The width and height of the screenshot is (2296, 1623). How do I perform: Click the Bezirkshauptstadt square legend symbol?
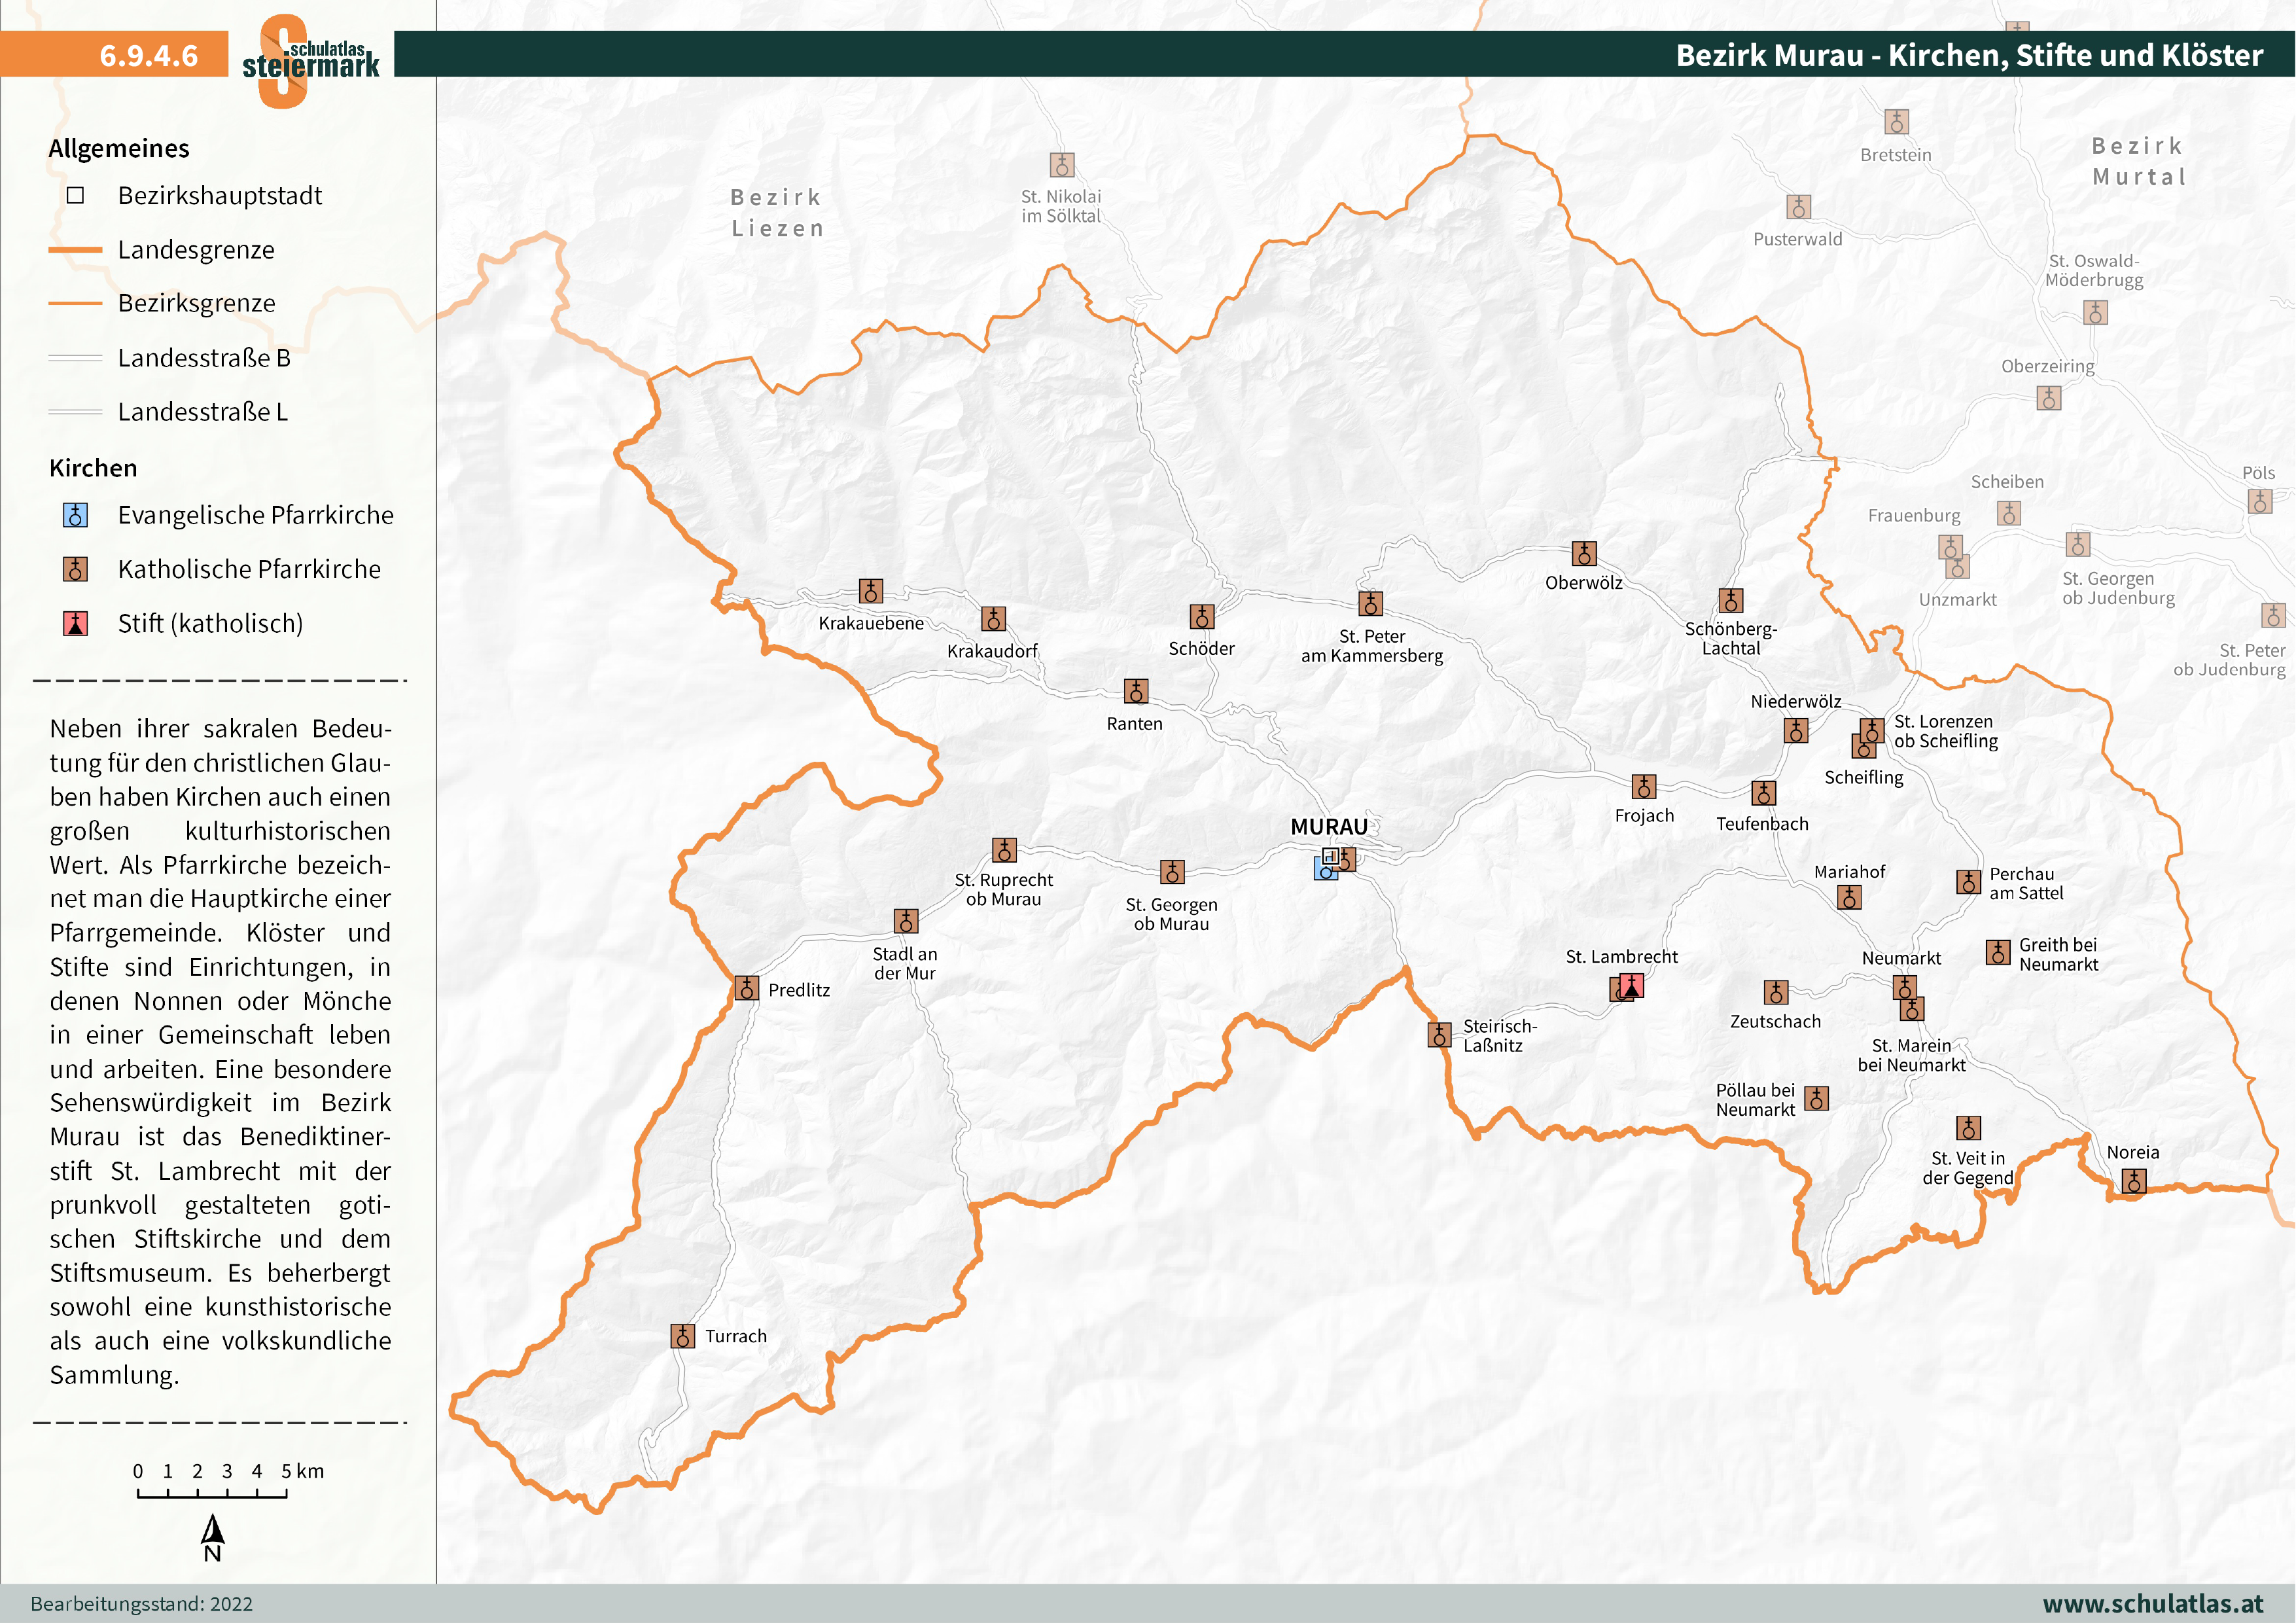(75, 195)
